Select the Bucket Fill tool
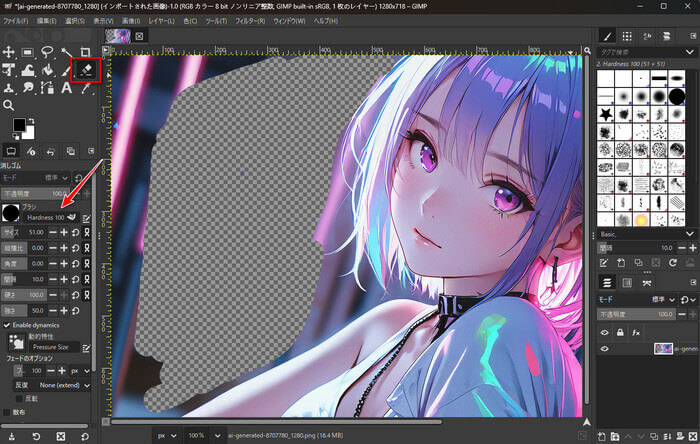This screenshot has height=444, width=700. [47, 70]
